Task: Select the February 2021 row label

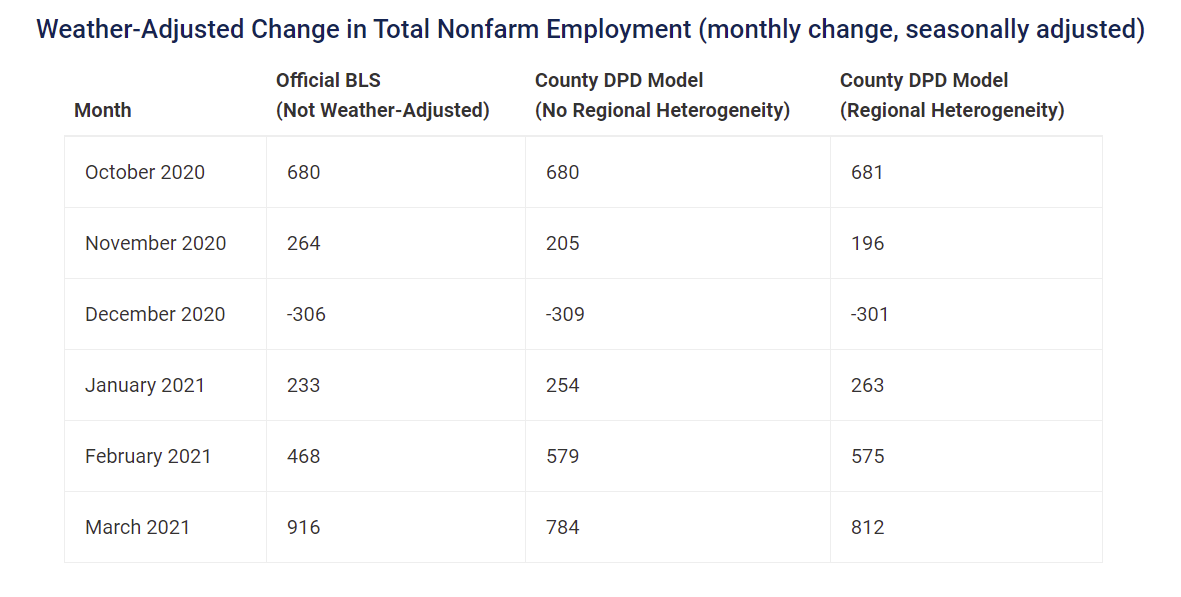Action: (148, 456)
